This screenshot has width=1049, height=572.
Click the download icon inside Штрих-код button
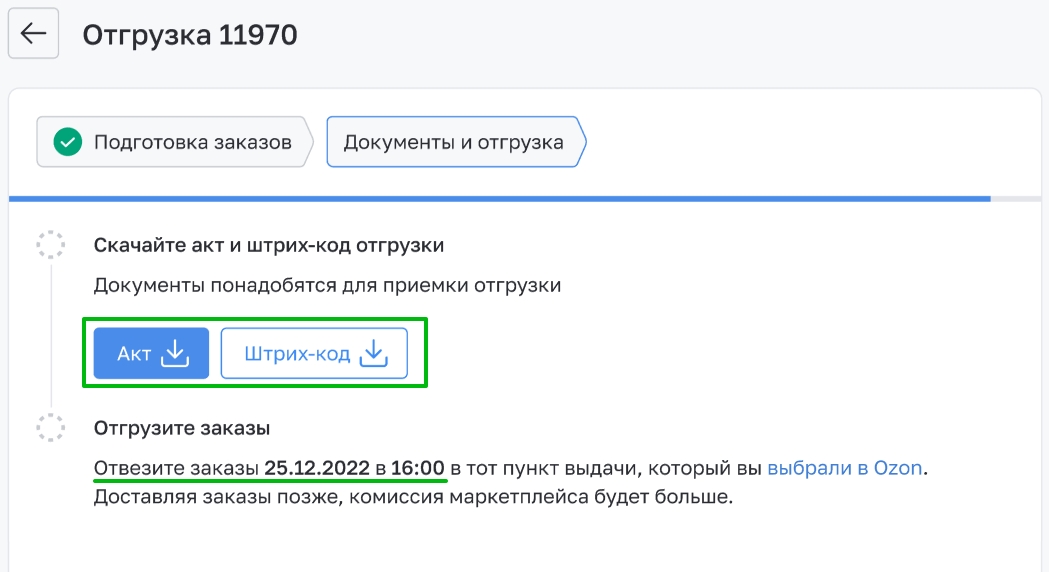[x=373, y=353]
